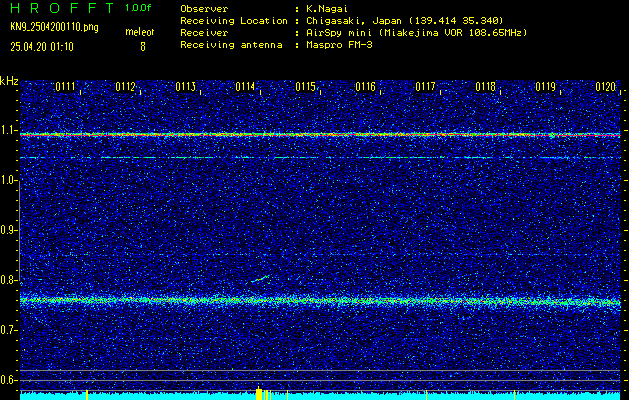The image size is (629, 400).
Task: Click the 1.0 kHz axis label
Action: [8, 181]
